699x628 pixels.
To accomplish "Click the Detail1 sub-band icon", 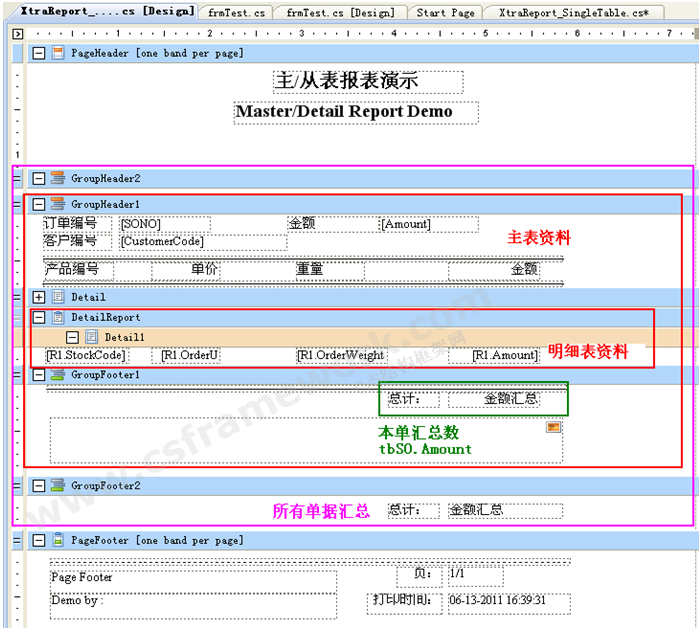I will pos(91,337).
